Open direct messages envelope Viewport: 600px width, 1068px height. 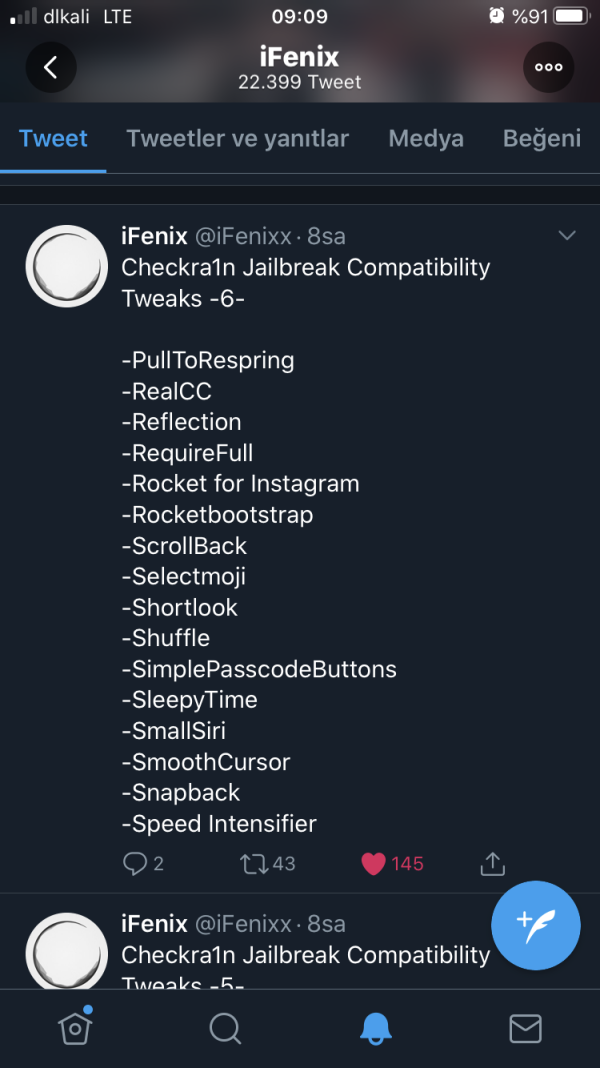(x=525, y=1028)
